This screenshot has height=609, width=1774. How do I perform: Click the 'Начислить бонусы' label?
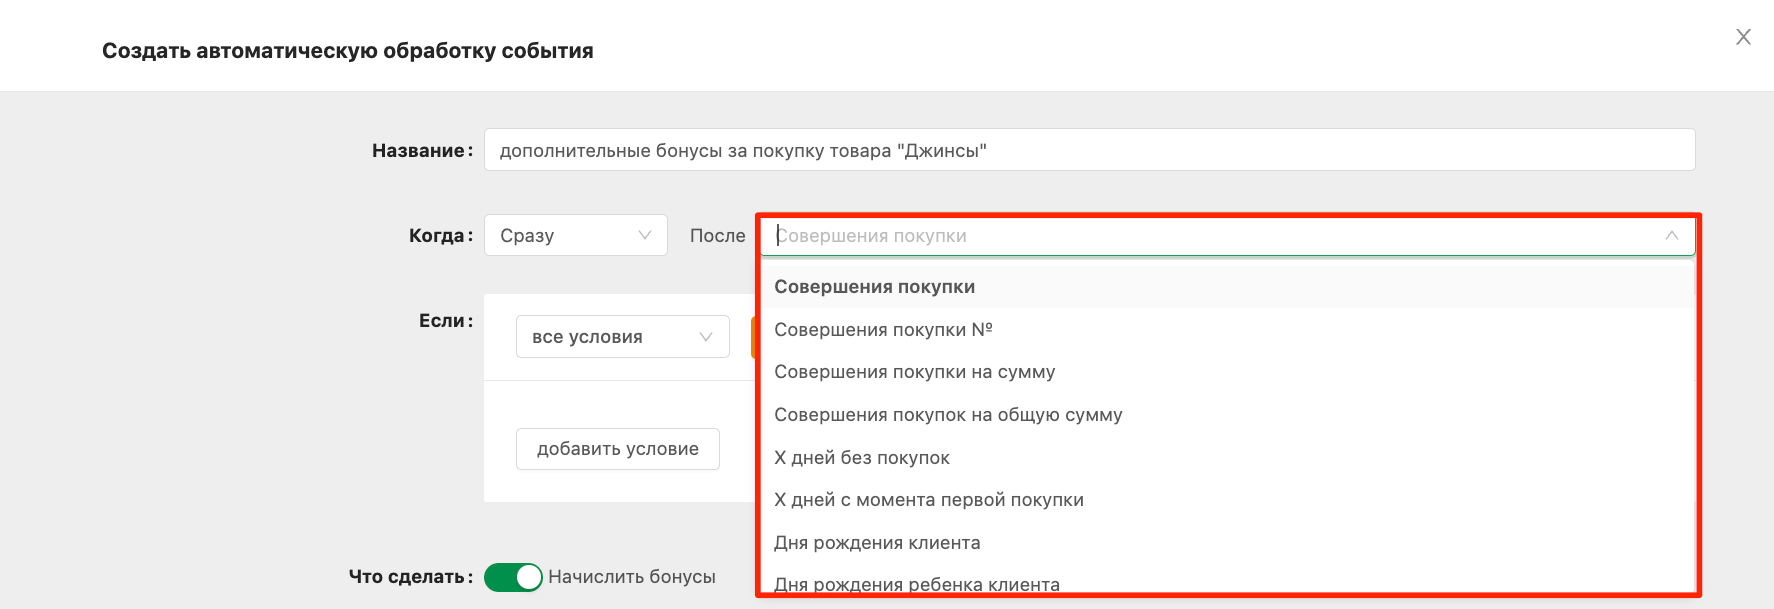[632, 577]
